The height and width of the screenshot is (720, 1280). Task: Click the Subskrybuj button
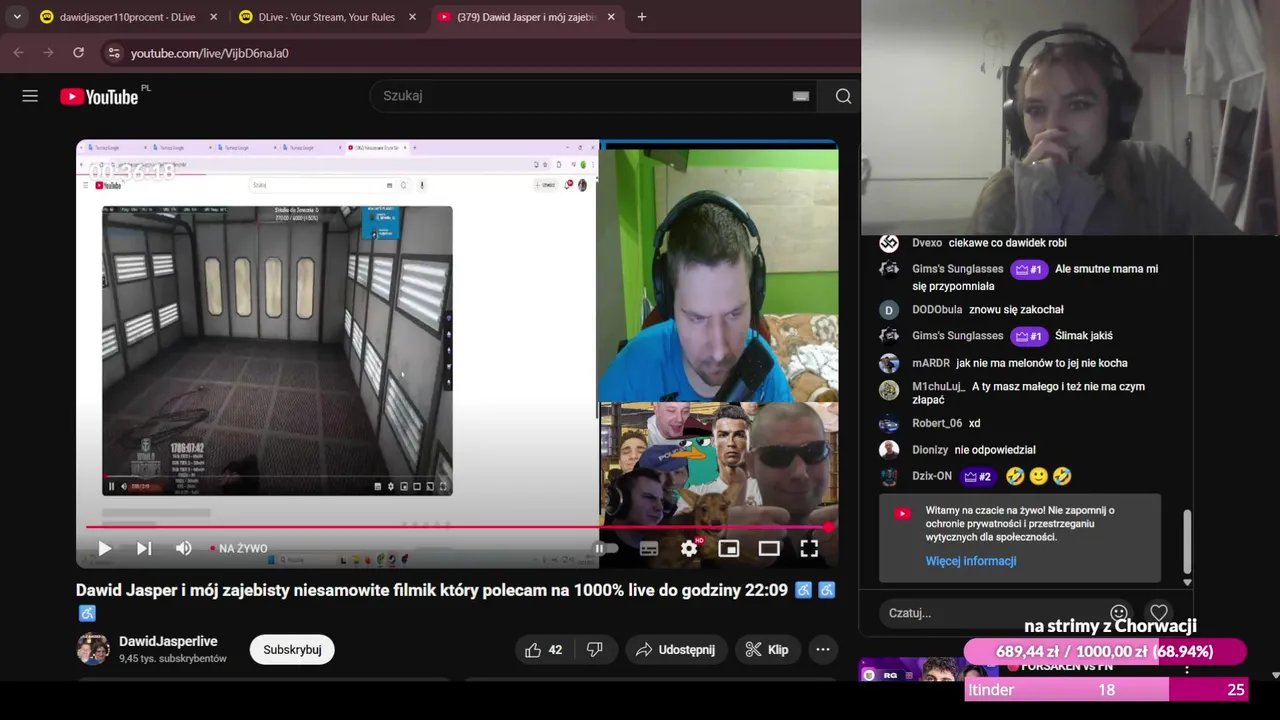point(292,650)
